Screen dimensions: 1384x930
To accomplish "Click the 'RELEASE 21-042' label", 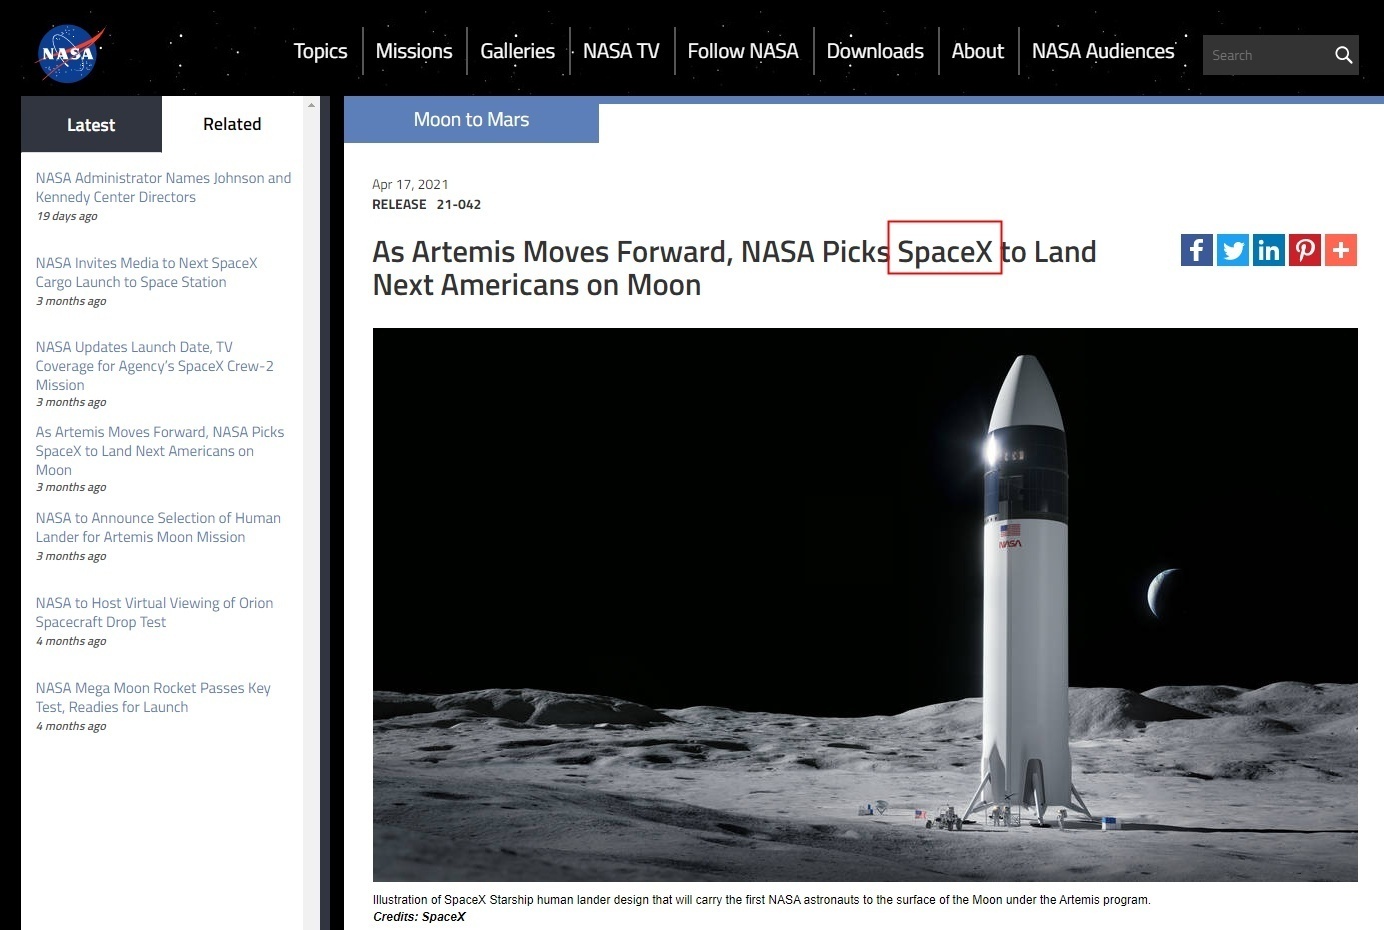I will point(426,204).
